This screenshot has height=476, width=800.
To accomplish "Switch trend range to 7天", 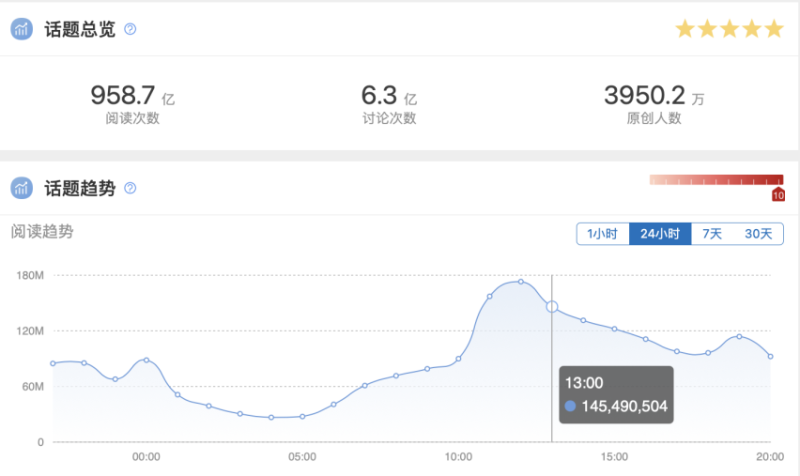I will [x=712, y=234].
